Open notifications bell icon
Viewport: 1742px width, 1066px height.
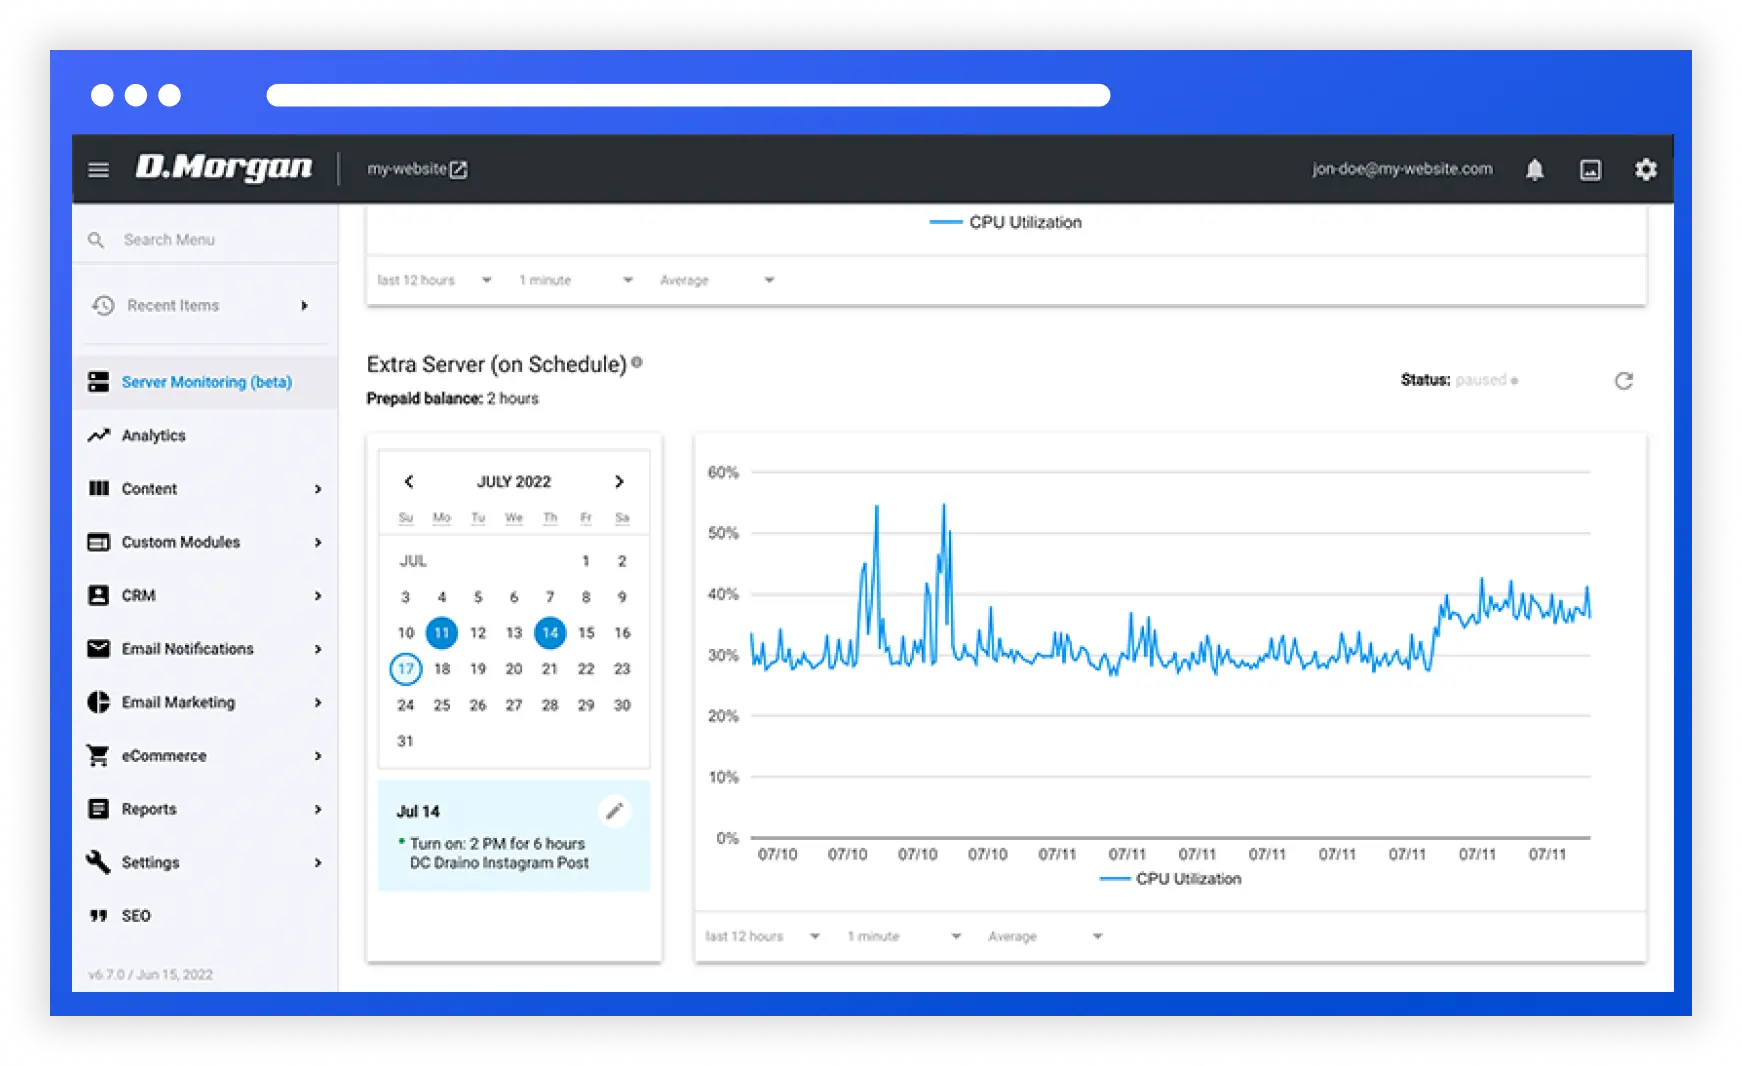point(1535,169)
